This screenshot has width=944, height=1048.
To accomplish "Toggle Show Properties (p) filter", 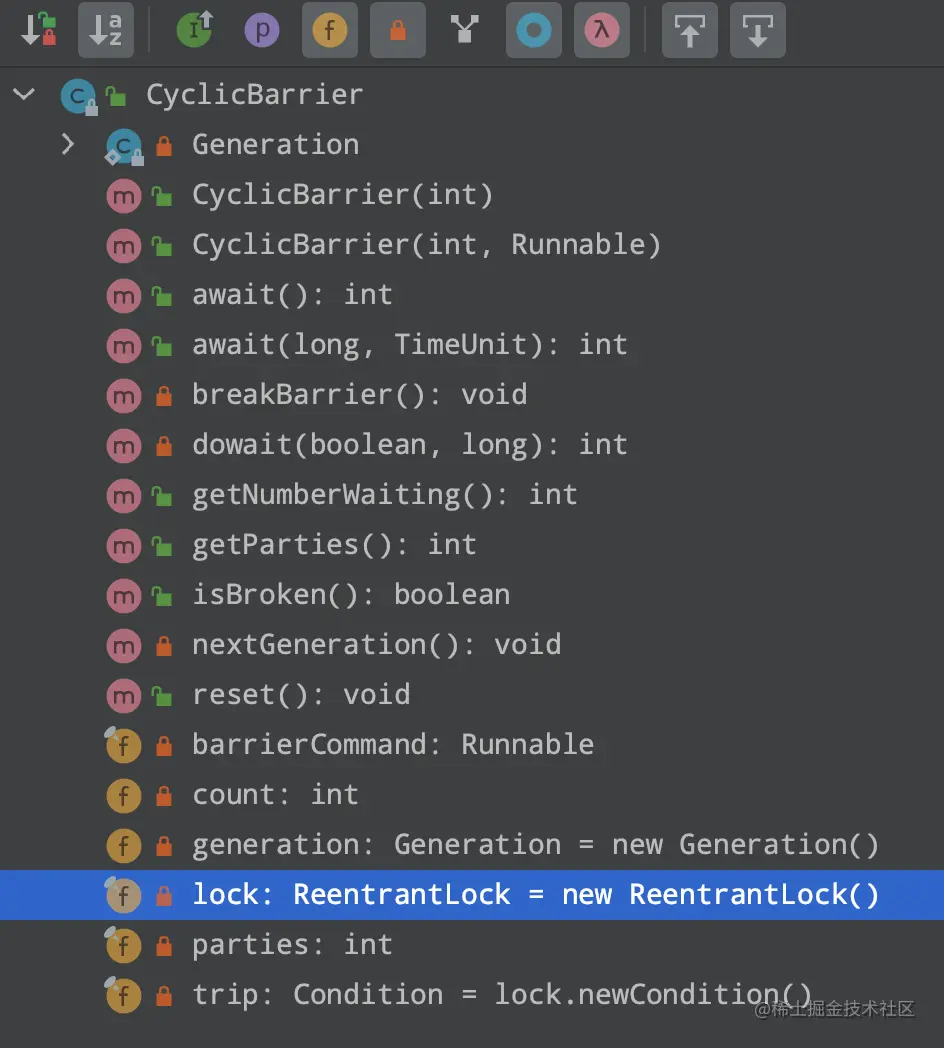I will (x=262, y=30).
